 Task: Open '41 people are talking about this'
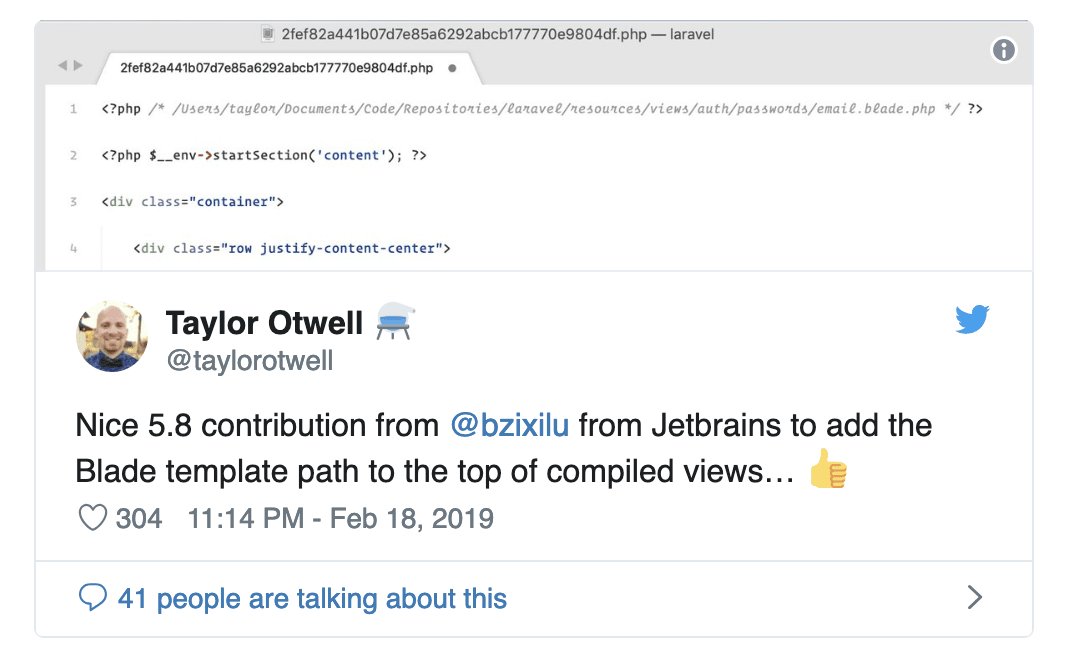pos(312,598)
